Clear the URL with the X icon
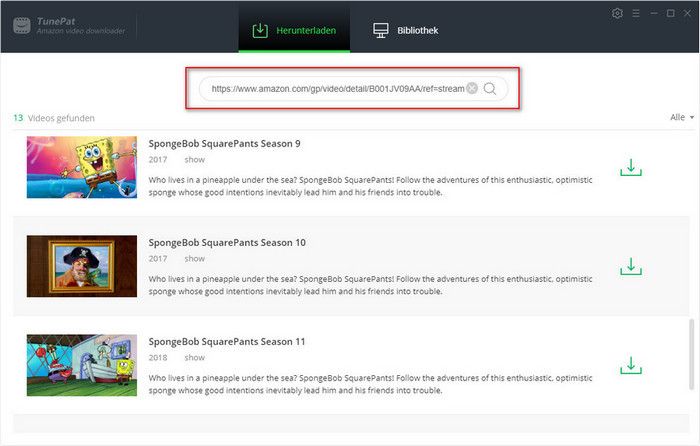Screen dimensions: 700x446 click(x=472, y=88)
